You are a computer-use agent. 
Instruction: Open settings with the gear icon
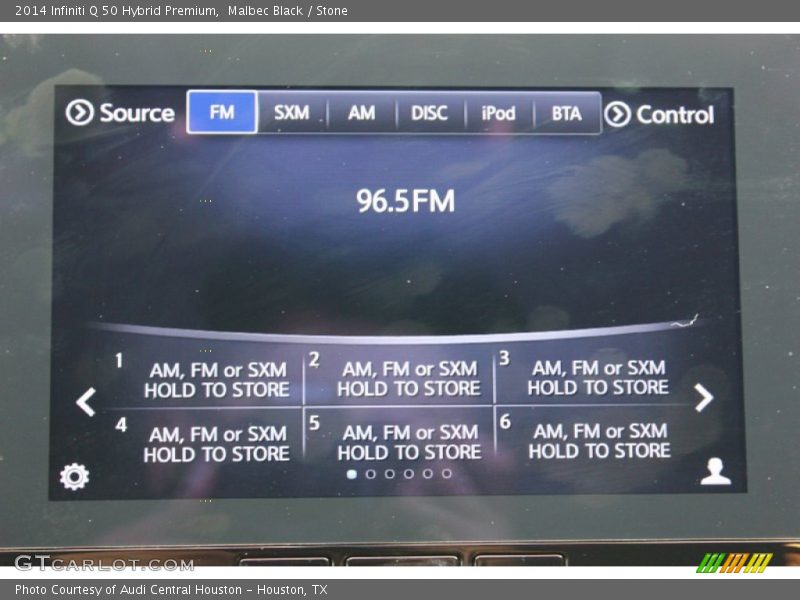click(x=74, y=476)
